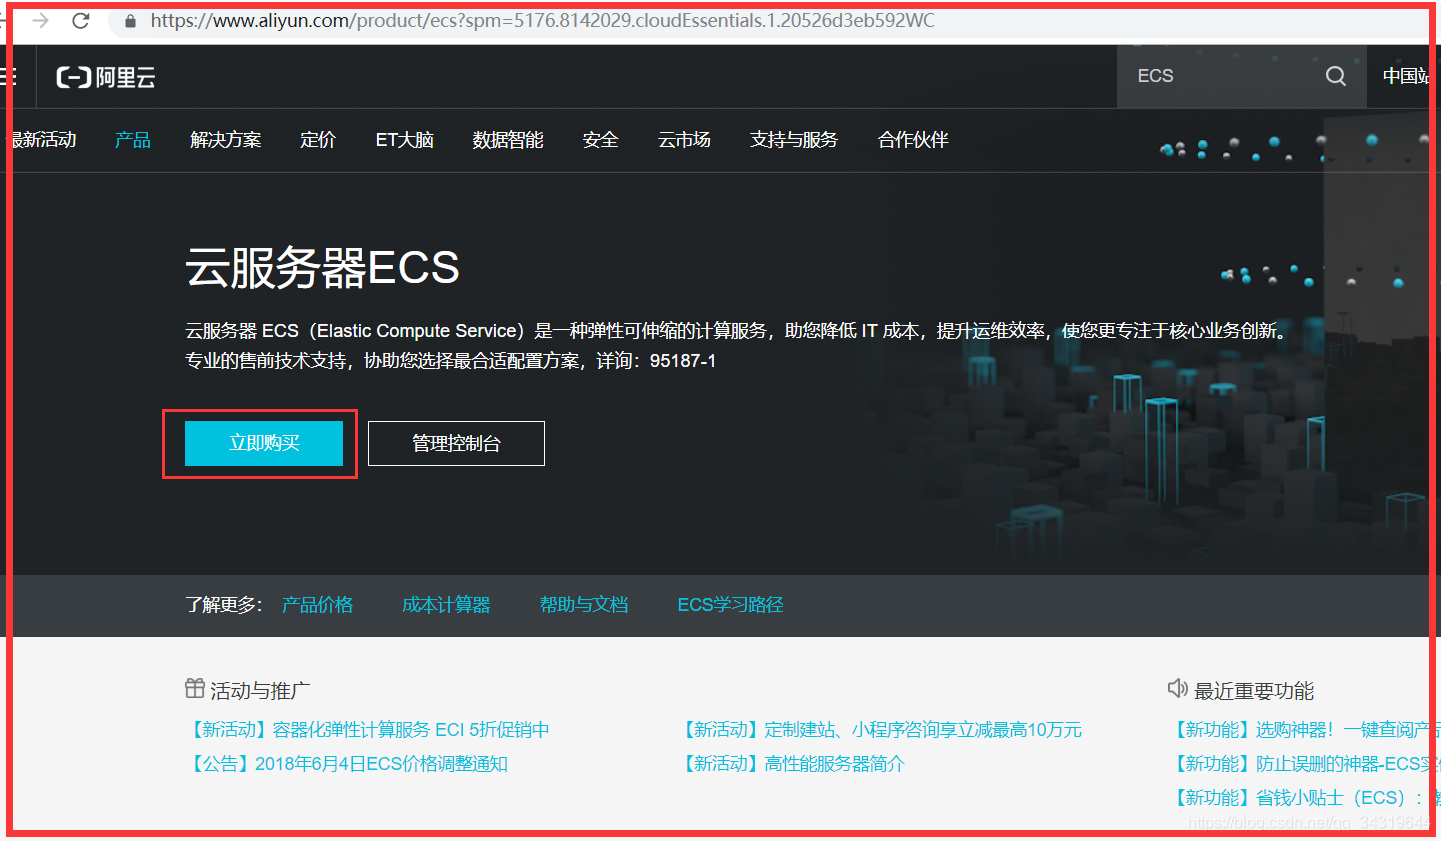1441x841 pixels.
Task: Click the 立即购买 button
Action: click(x=264, y=443)
